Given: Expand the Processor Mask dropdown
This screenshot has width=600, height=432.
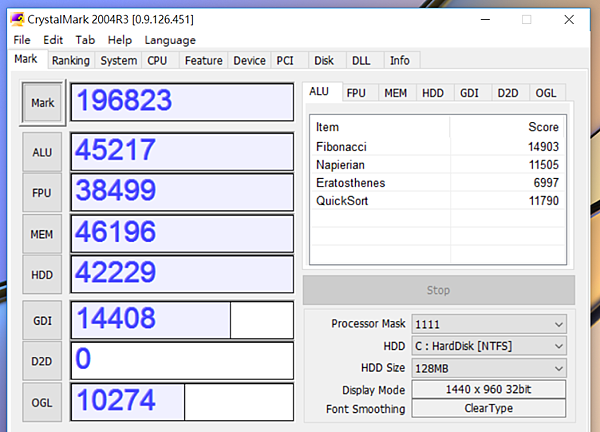Looking at the screenshot, I should click(x=489, y=324).
